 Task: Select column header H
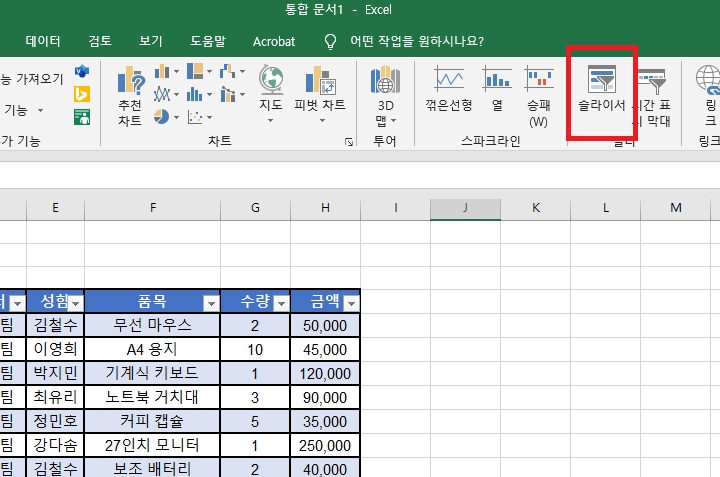(325, 208)
